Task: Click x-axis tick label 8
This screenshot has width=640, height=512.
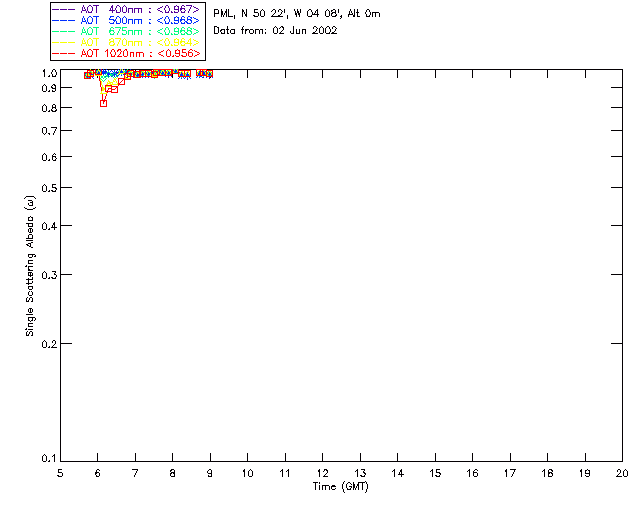Action: tap(173, 473)
